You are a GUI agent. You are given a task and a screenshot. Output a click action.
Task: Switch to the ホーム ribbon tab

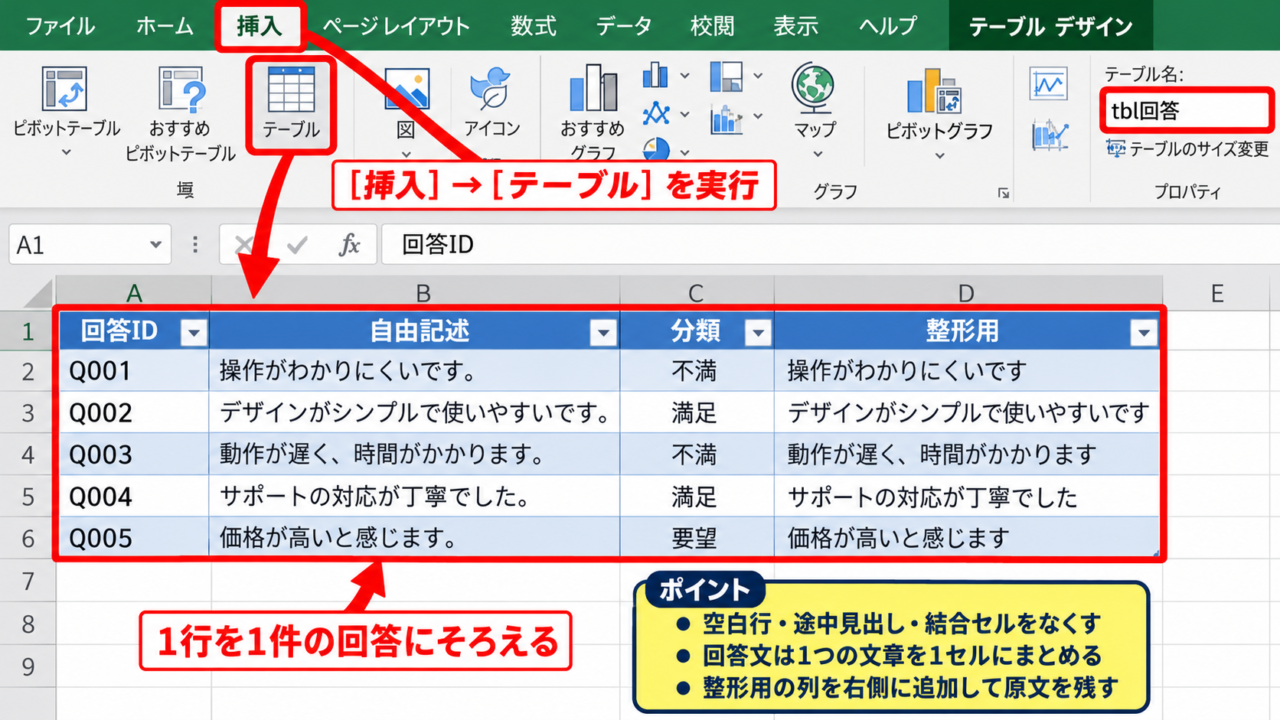click(x=165, y=26)
